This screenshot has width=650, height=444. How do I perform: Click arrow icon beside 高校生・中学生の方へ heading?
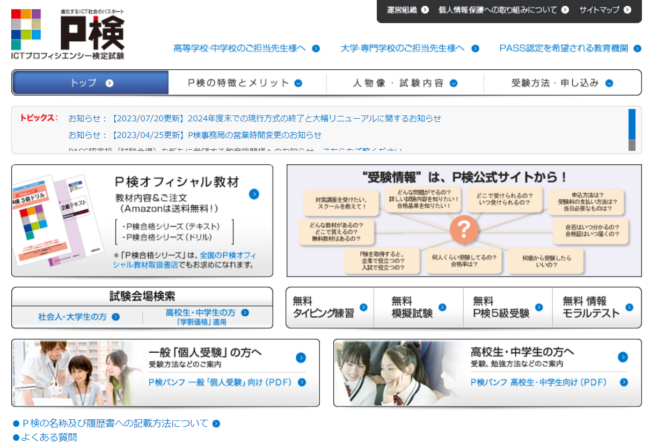623,357
